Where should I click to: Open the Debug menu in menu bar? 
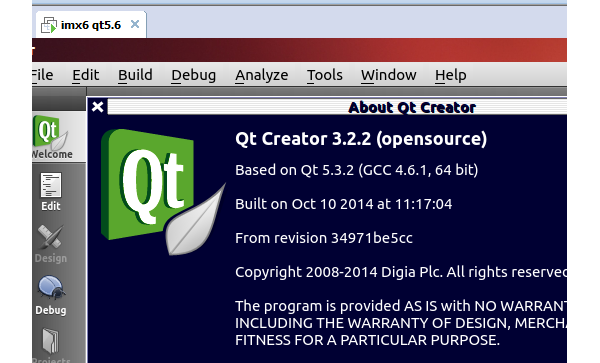(x=194, y=75)
